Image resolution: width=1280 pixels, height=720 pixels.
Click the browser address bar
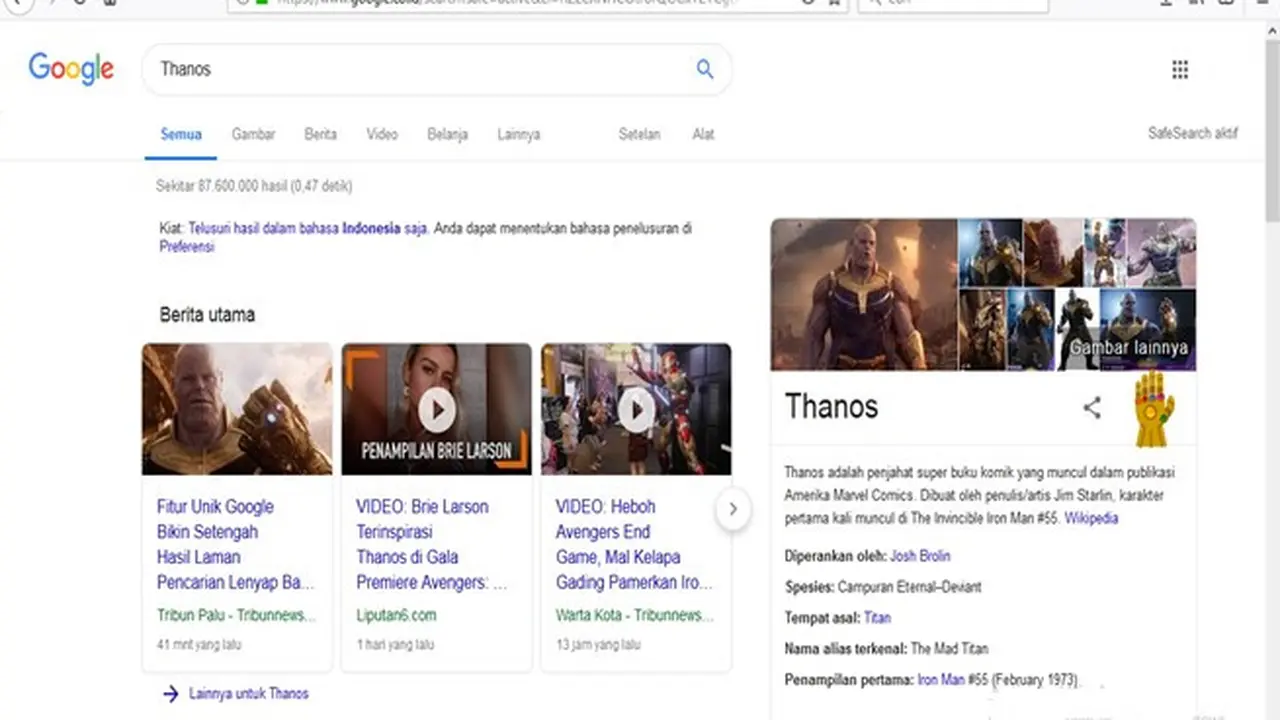coord(538,3)
